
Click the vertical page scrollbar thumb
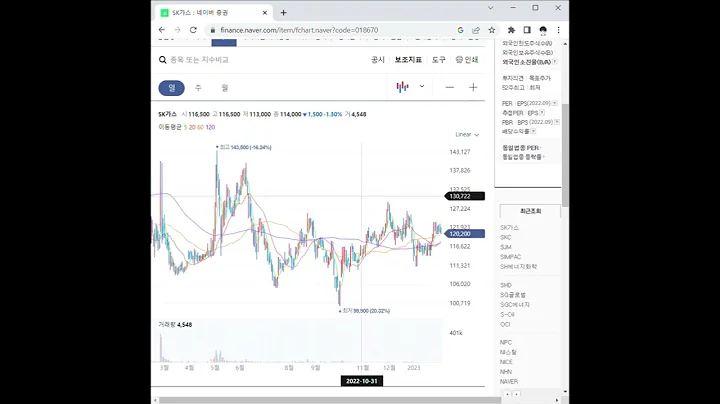(x=565, y=155)
